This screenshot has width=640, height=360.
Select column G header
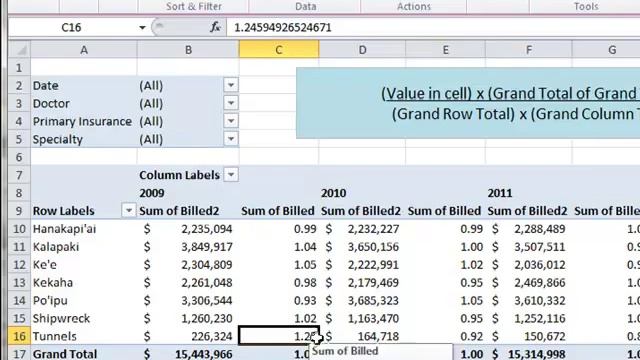[606, 50]
